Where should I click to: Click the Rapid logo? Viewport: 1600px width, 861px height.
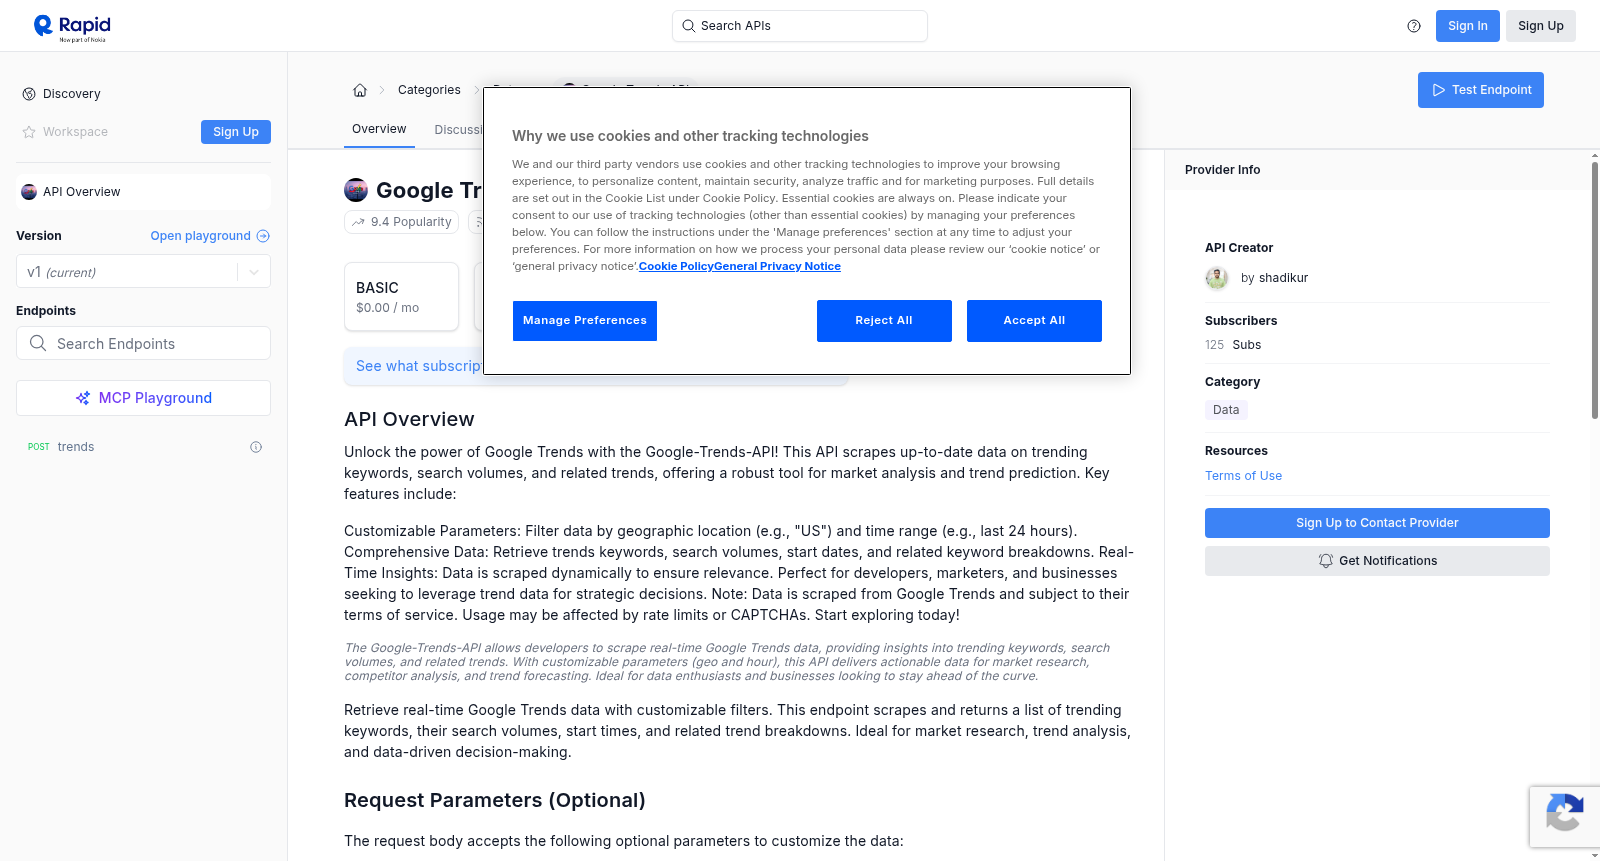(x=72, y=27)
